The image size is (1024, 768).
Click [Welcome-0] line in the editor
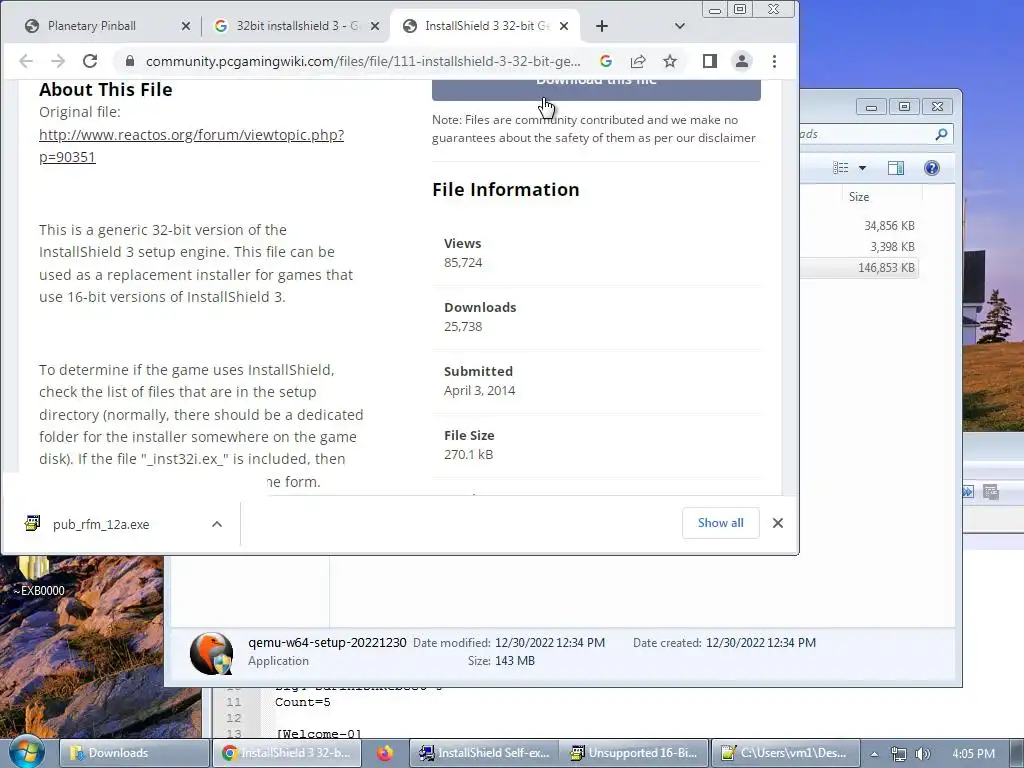(318, 734)
